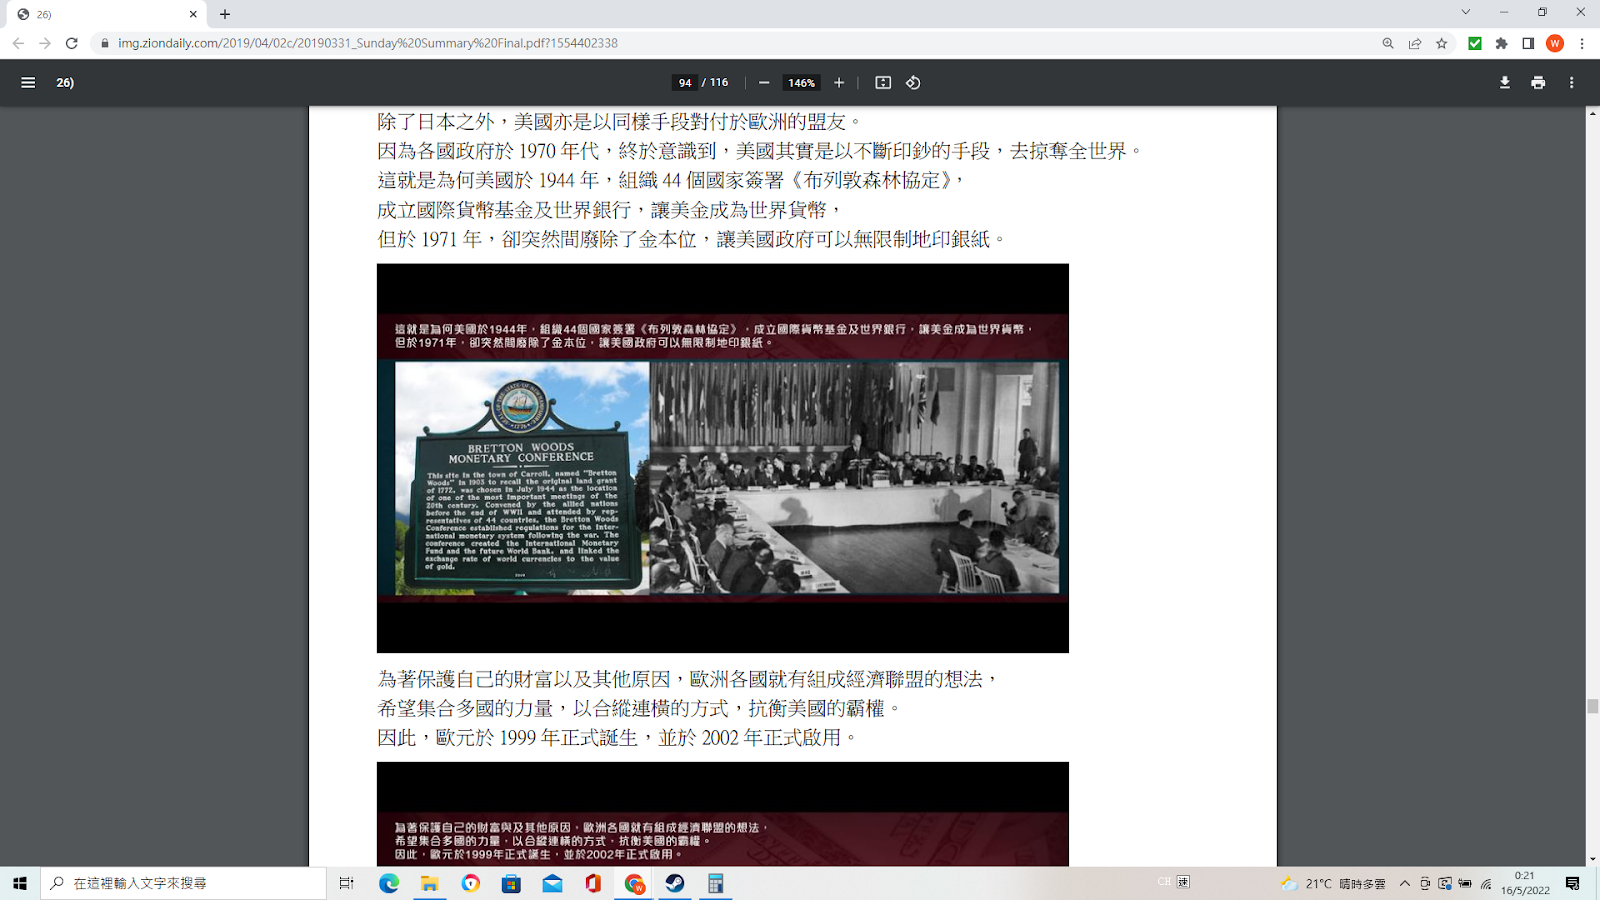1600x900 pixels.
Task: Close the 26) tab
Action: [193, 14]
